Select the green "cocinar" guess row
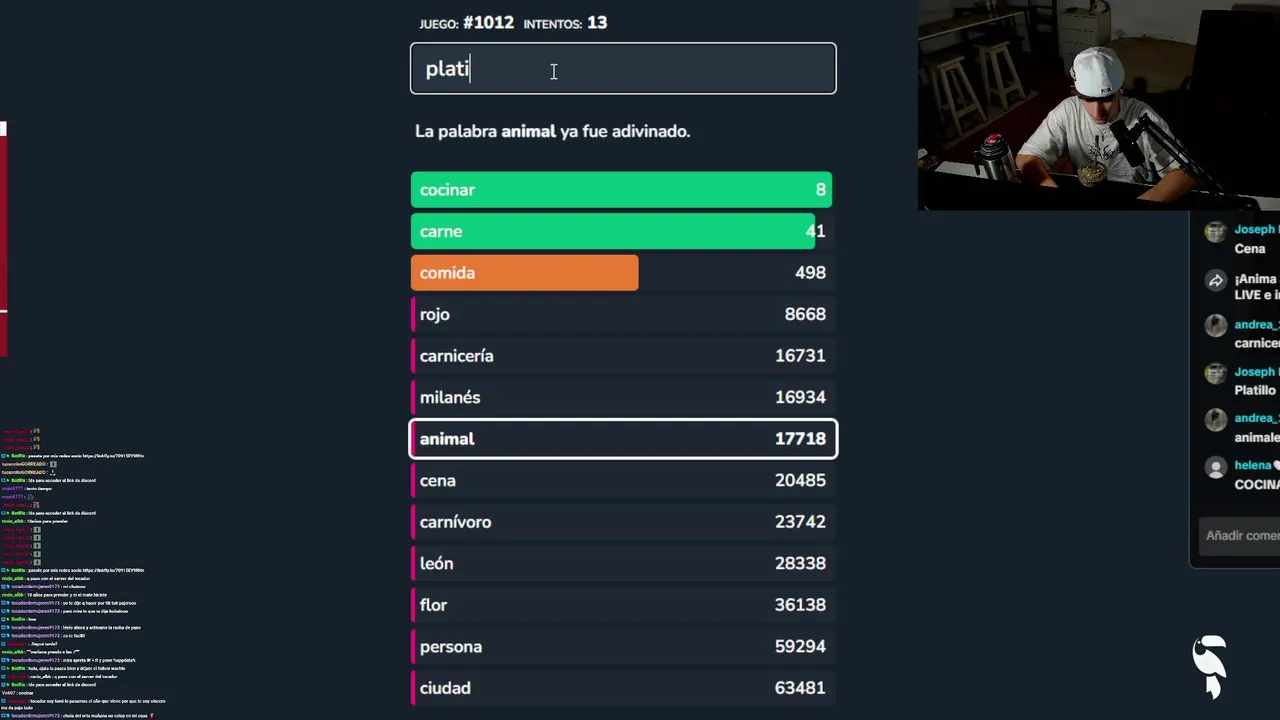This screenshot has height=720, width=1280. coord(621,190)
